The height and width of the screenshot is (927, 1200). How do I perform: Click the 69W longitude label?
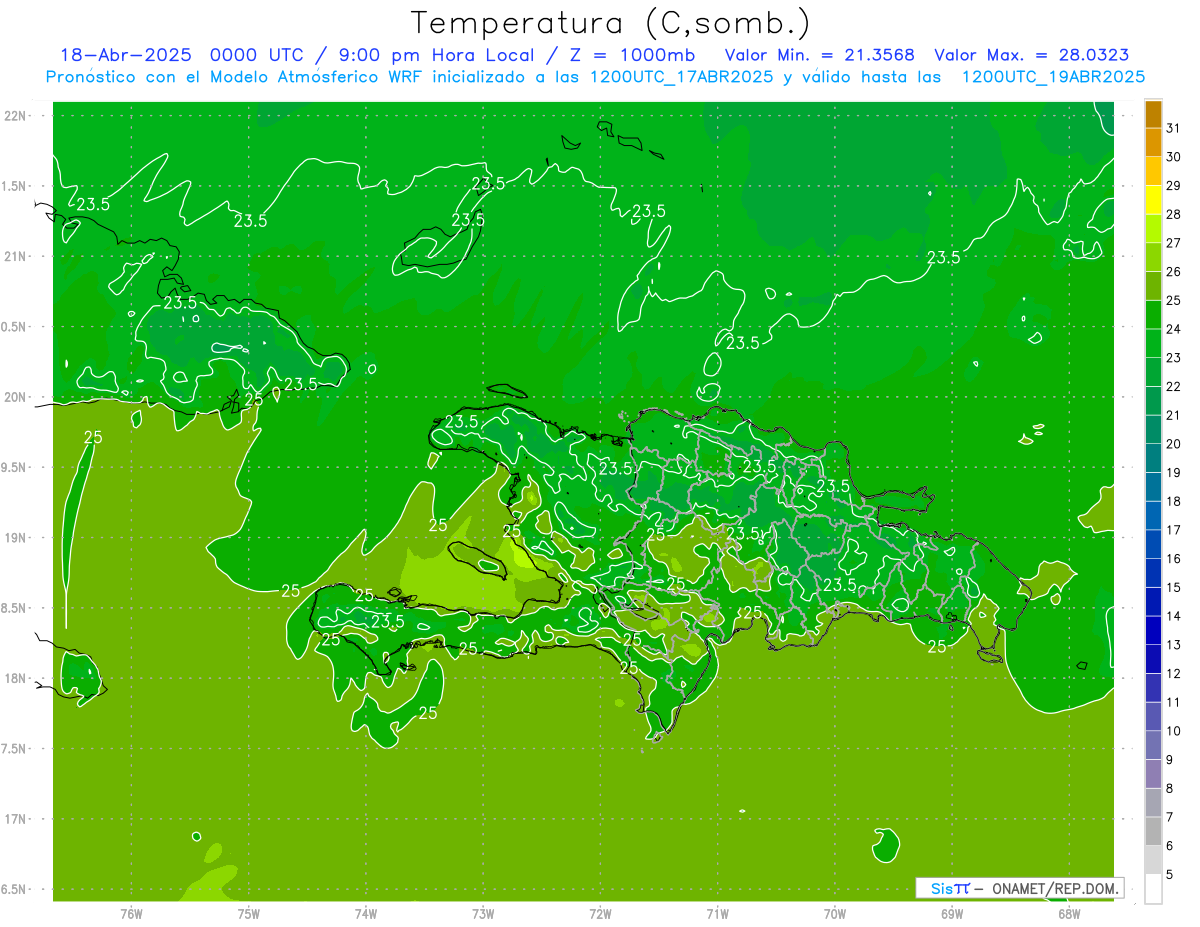coord(951,913)
